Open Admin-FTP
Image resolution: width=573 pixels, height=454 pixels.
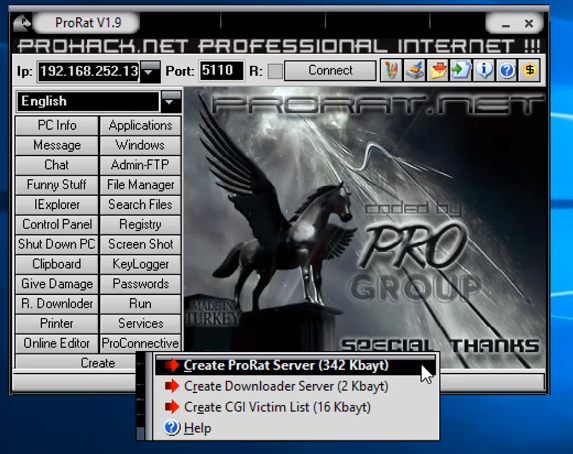[x=140, y=165]
